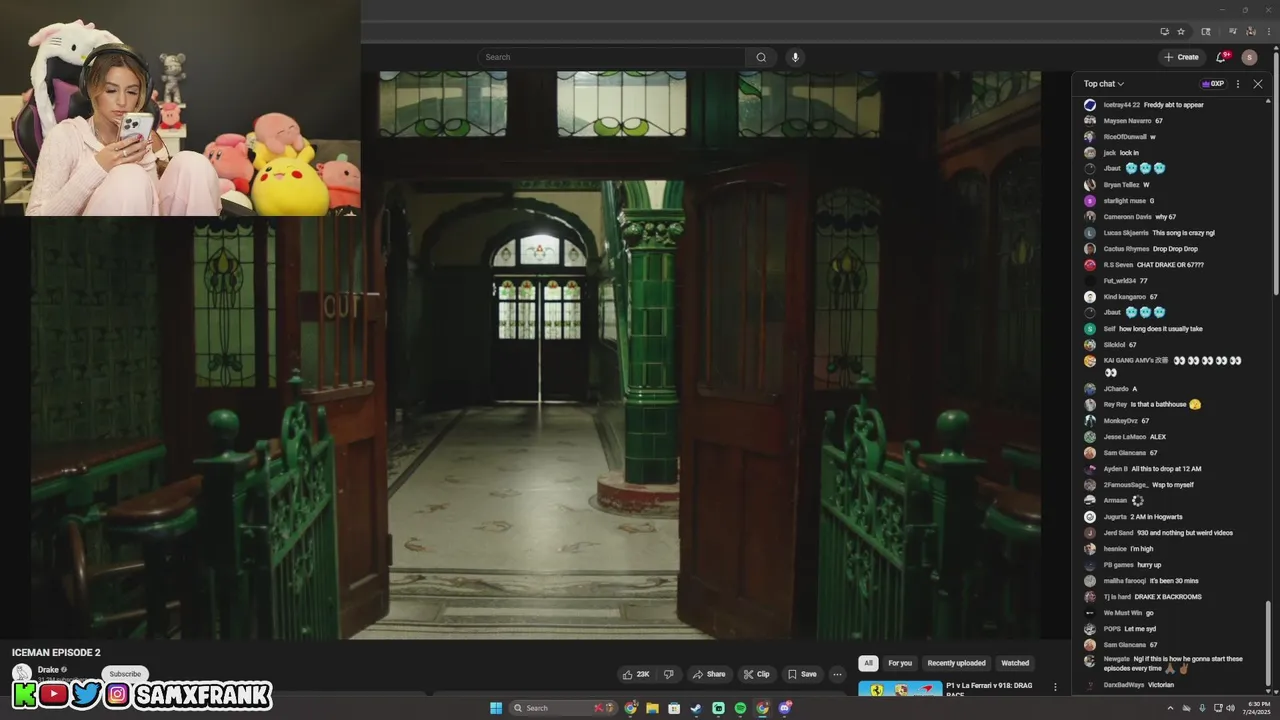Click the video player area

point(535,355)
